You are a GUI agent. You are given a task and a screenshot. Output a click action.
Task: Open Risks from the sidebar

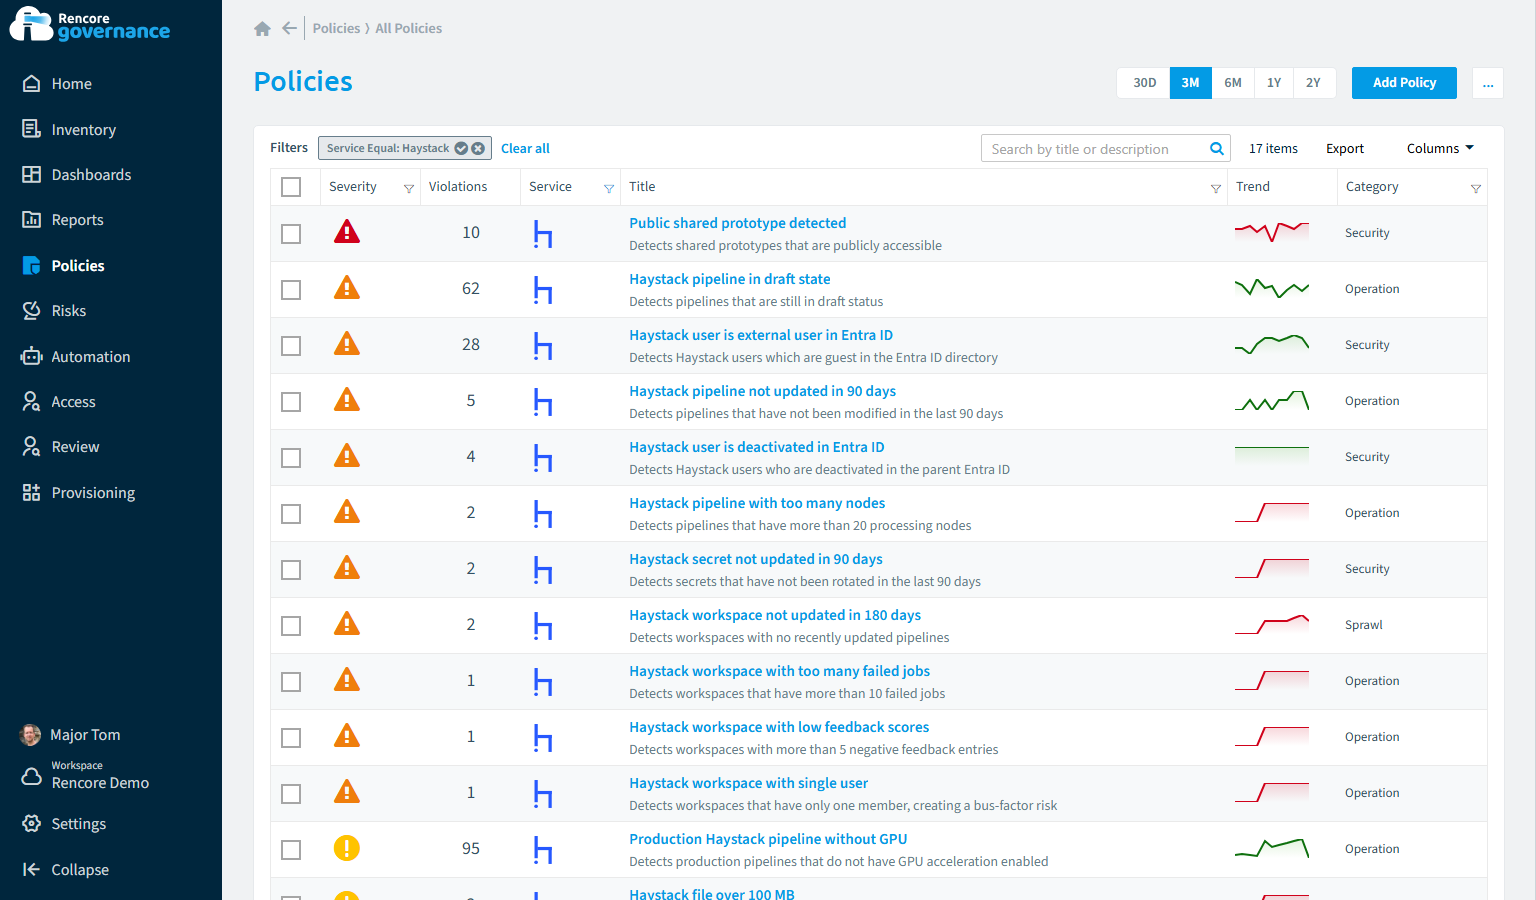(x=54, y=311)
